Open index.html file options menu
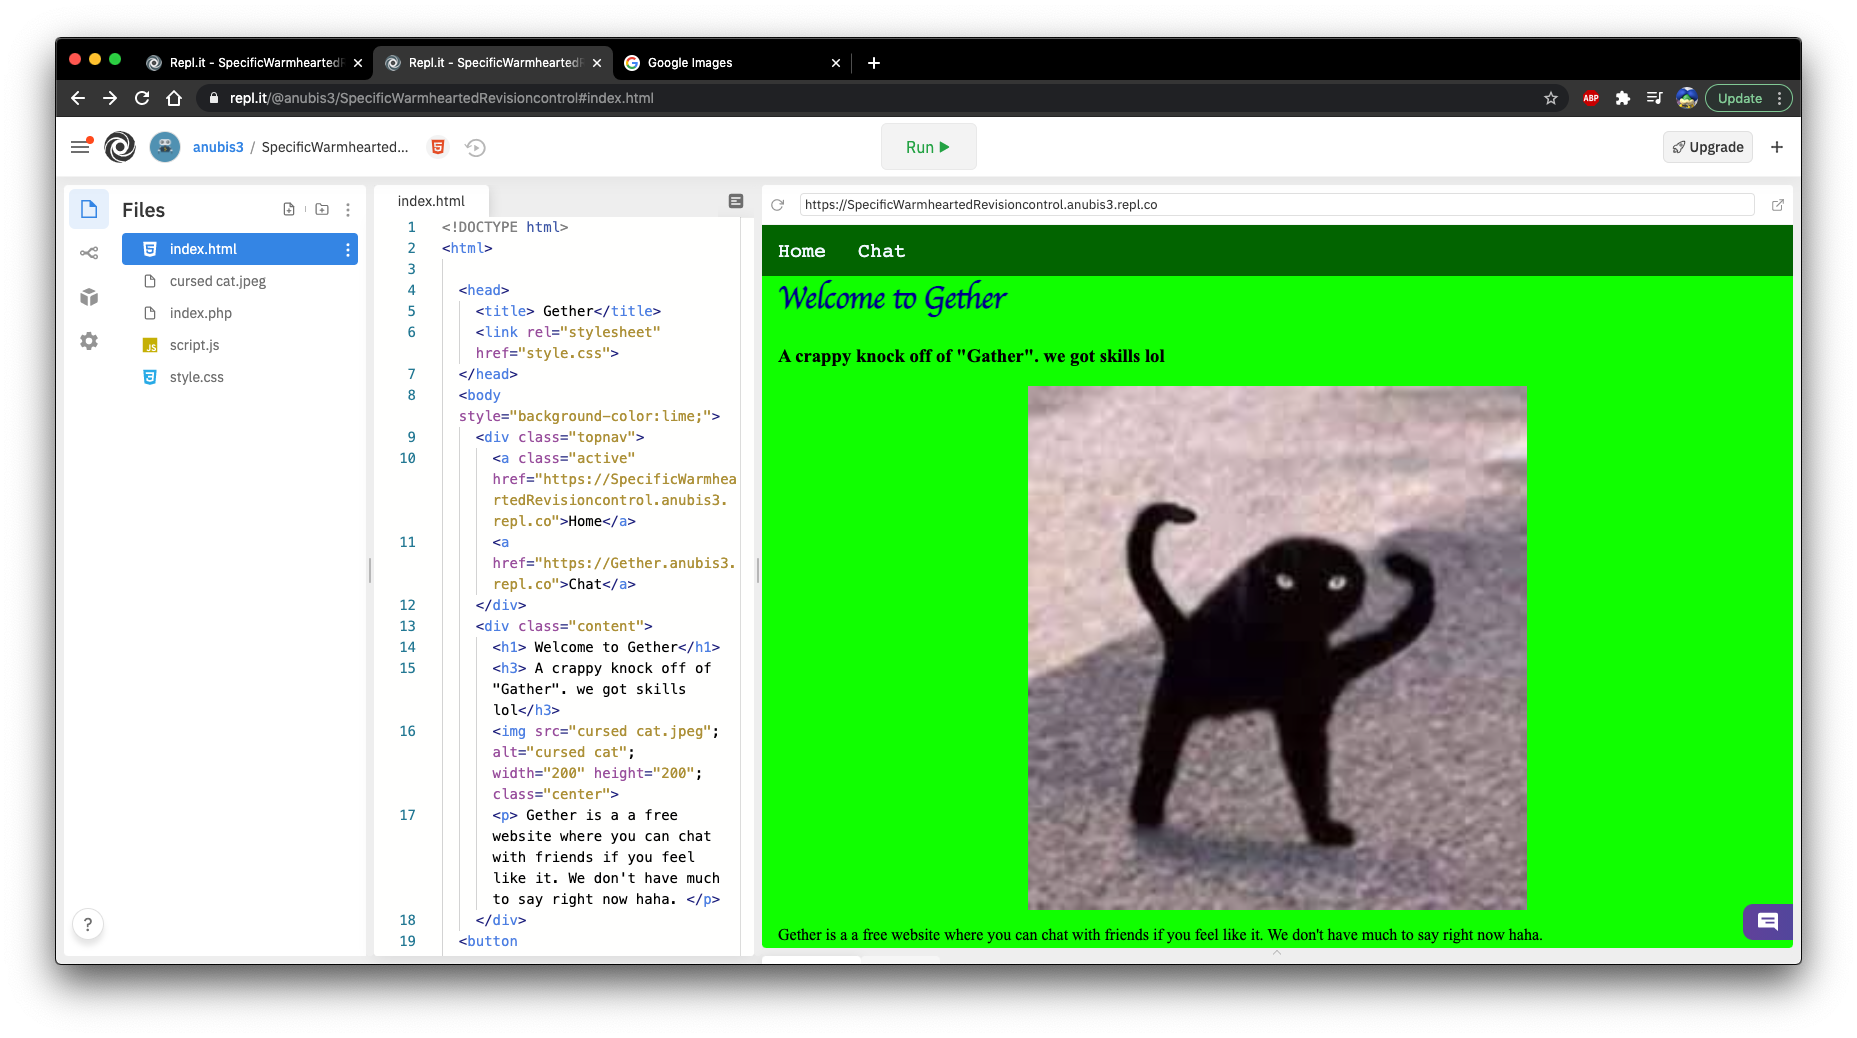Screen dimensions: 1857x1038 (348, 250)
